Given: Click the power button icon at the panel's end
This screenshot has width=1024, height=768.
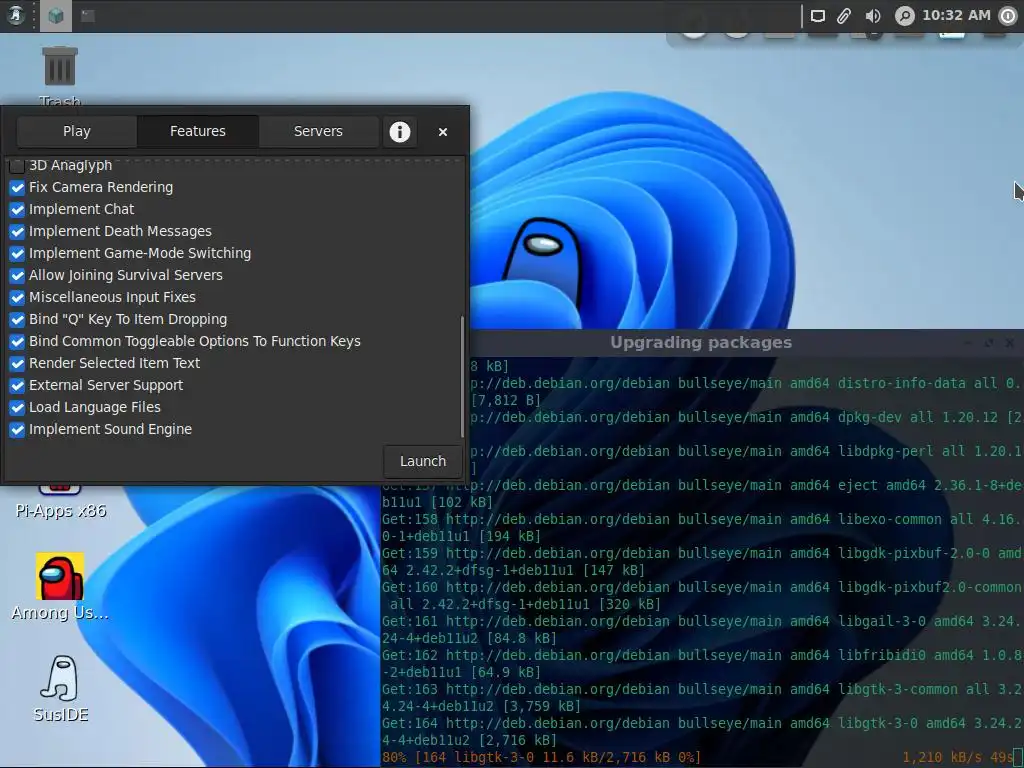Looking at the screenshot, I should coord(1008,16).
